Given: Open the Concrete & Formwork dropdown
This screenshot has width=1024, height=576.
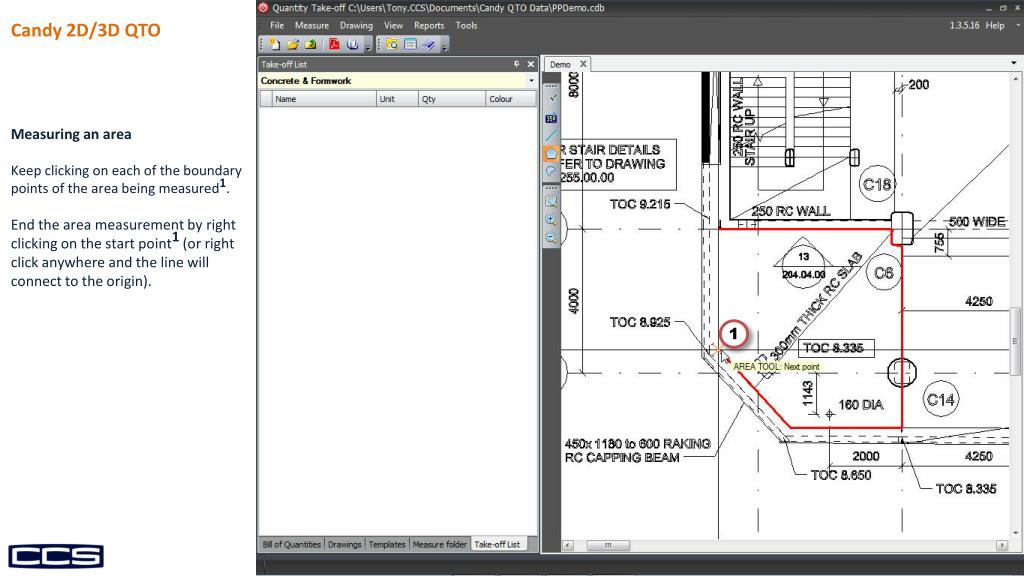Looking at the screenshot, I should tap(531, 81).
